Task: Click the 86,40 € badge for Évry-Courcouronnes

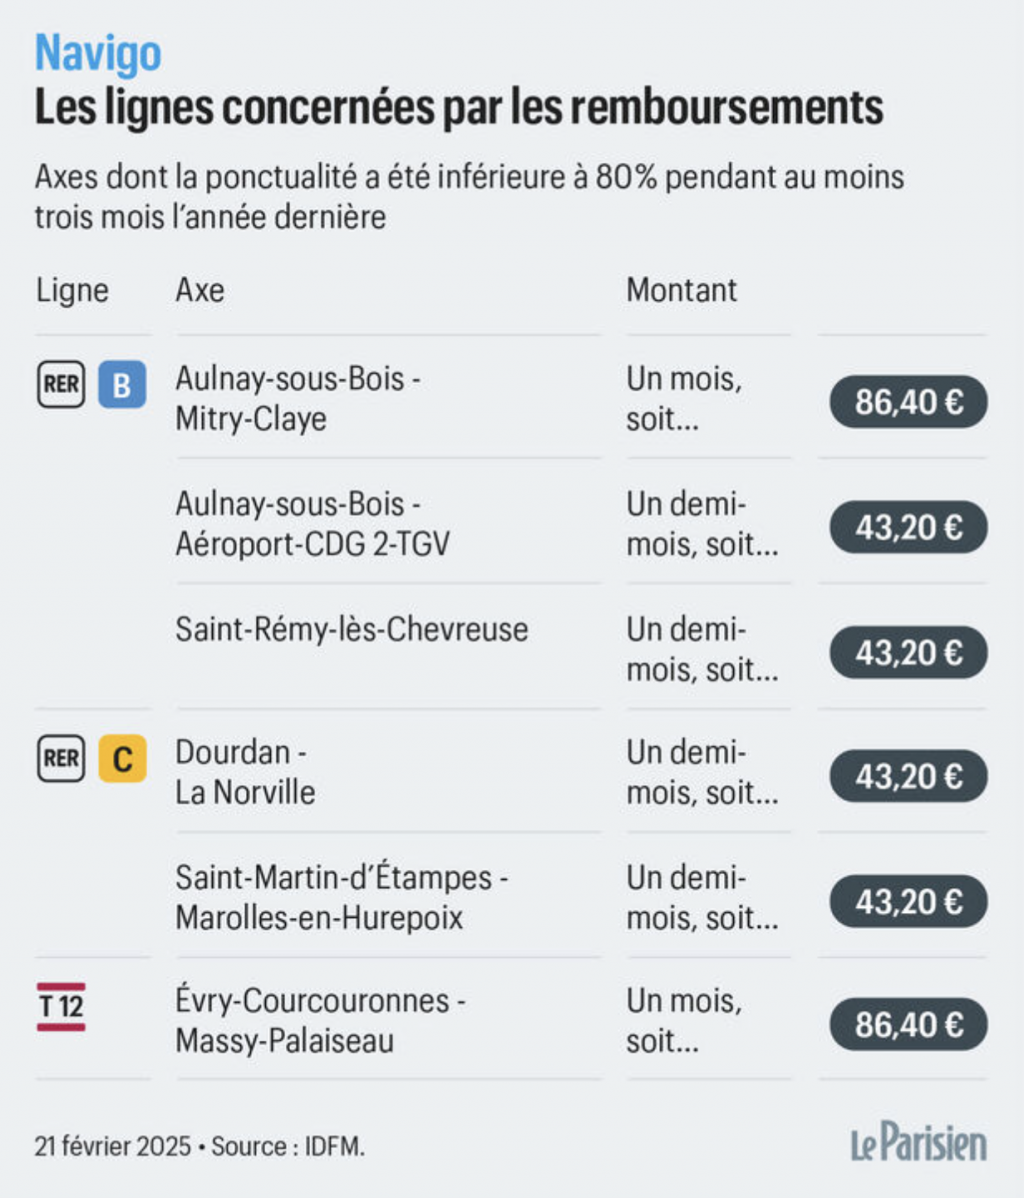Action: pyautogui.click(x=909, y=1025)
